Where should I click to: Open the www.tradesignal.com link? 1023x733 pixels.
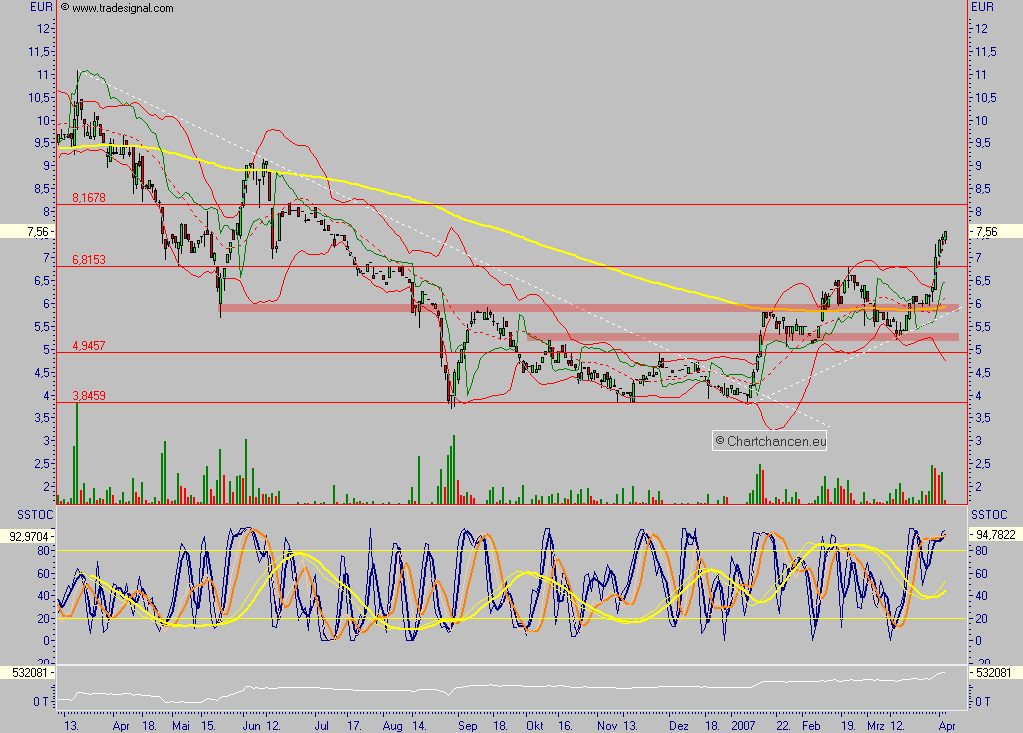pyautogui.click(x=123, y=8)
